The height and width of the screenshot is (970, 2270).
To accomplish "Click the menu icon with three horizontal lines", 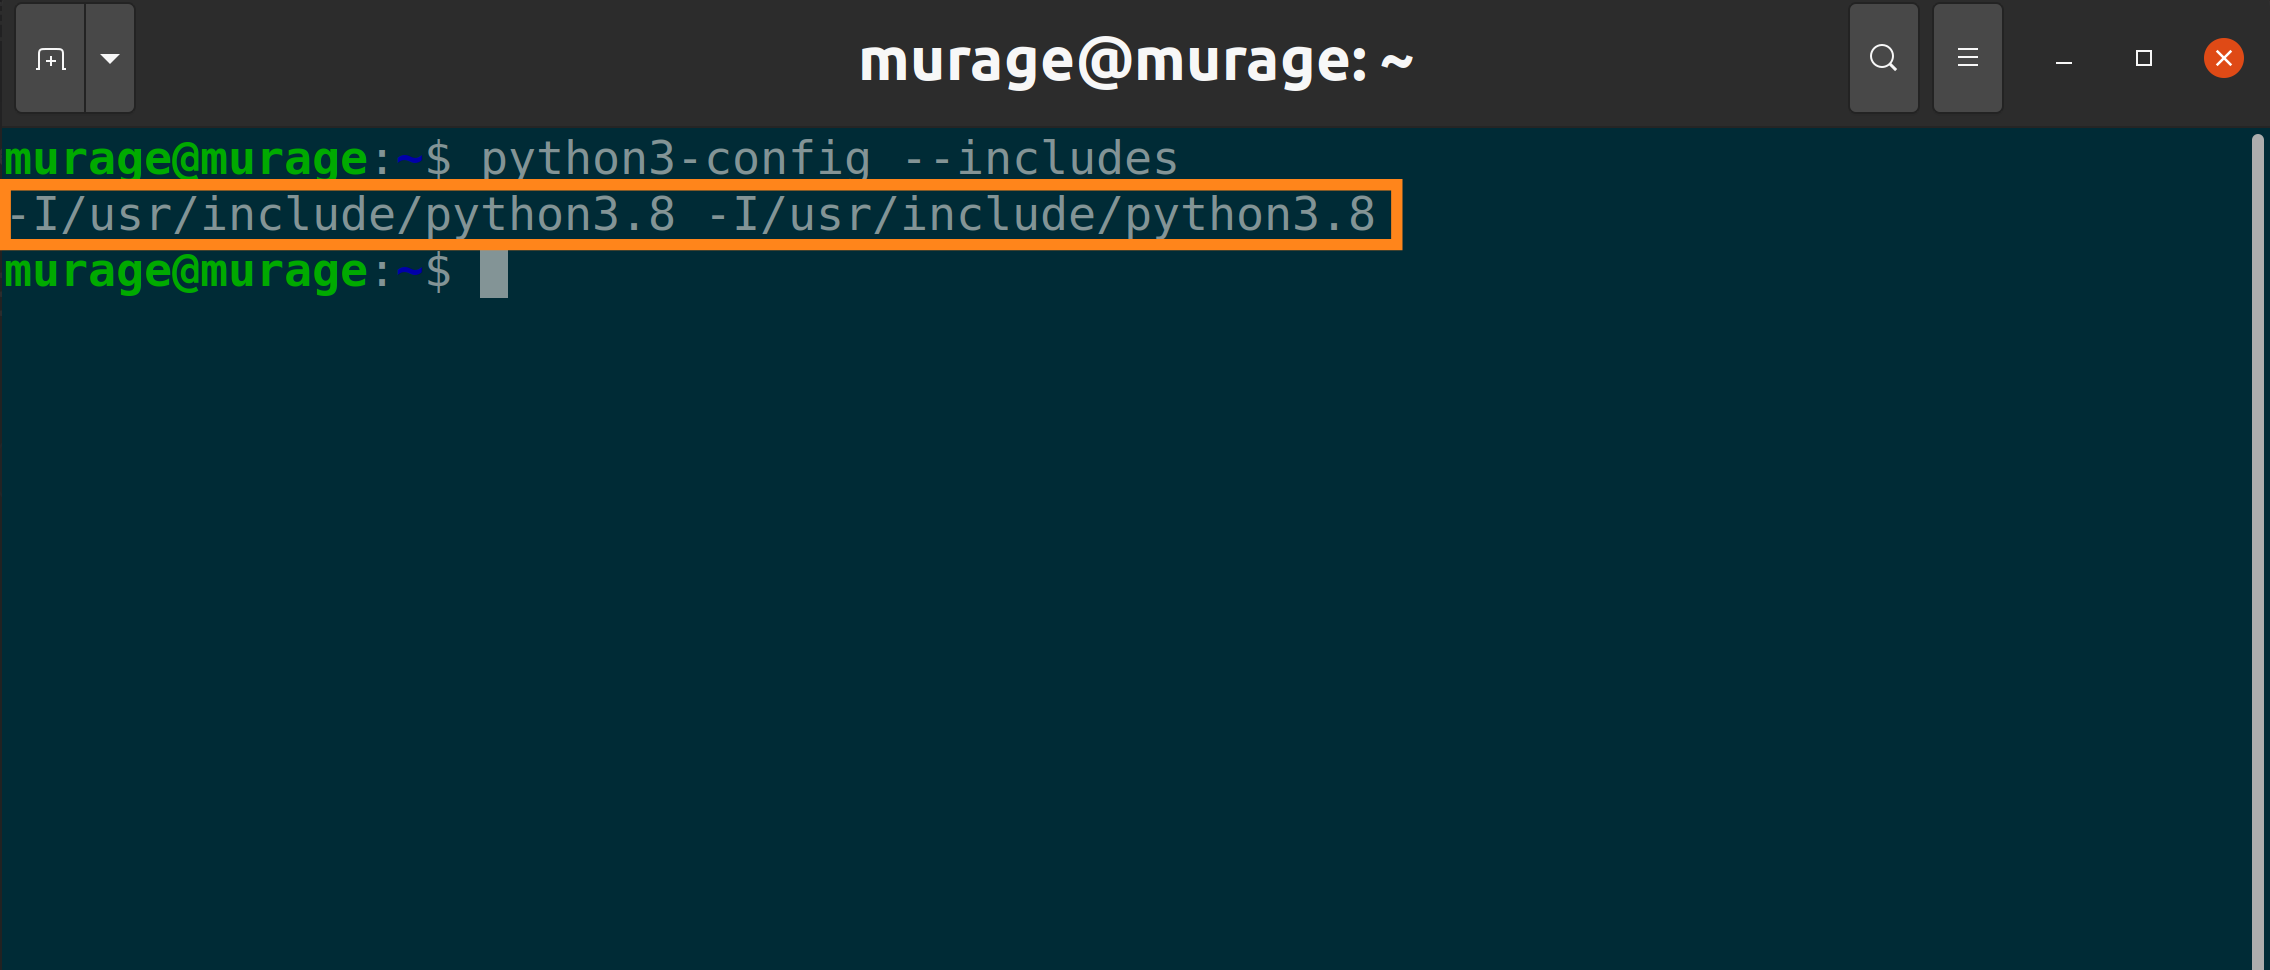I will pos(1967,58).
